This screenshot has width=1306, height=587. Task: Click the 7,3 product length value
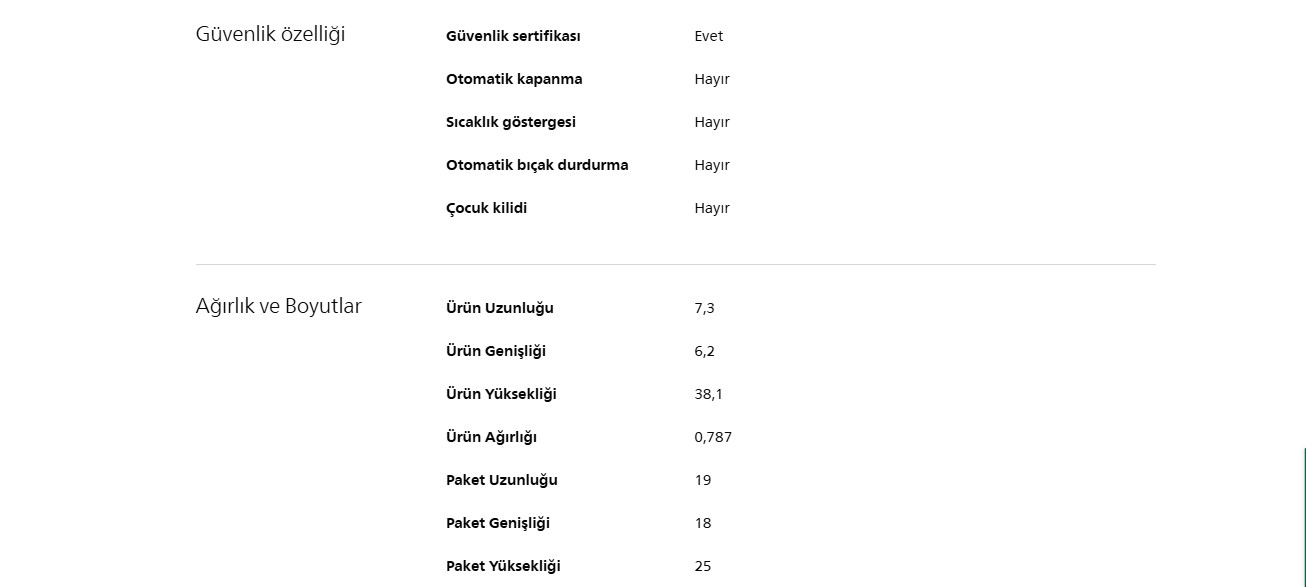704,308
